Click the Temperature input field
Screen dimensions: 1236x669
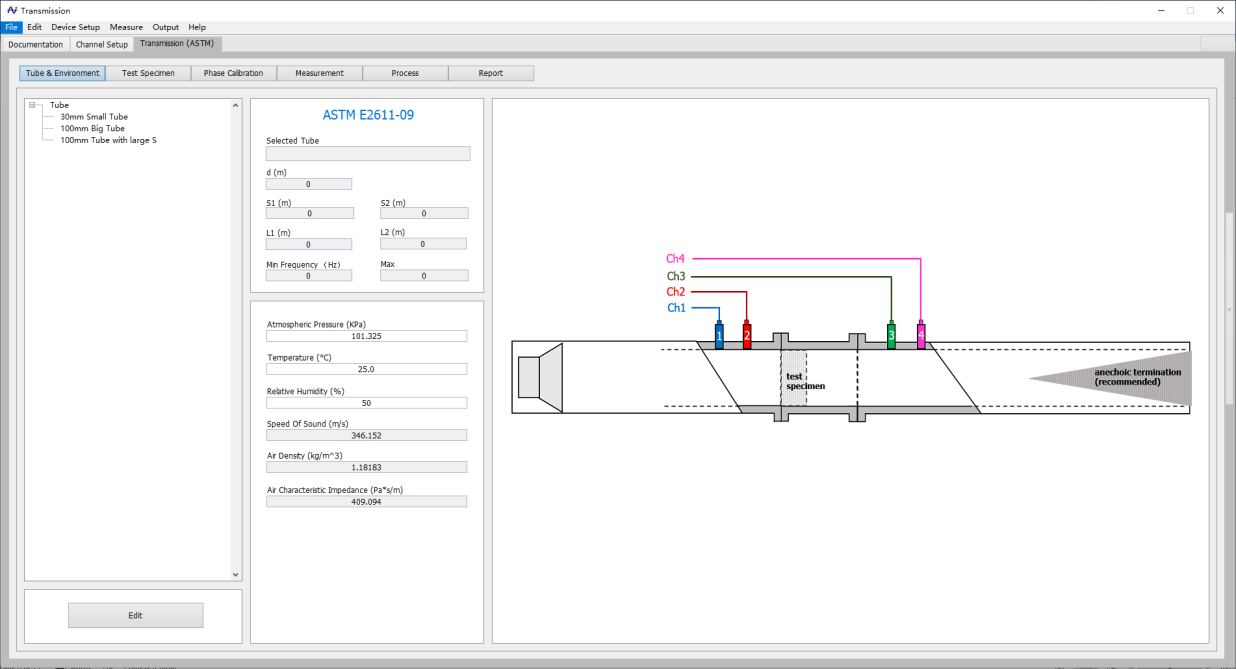click(366, 369)
